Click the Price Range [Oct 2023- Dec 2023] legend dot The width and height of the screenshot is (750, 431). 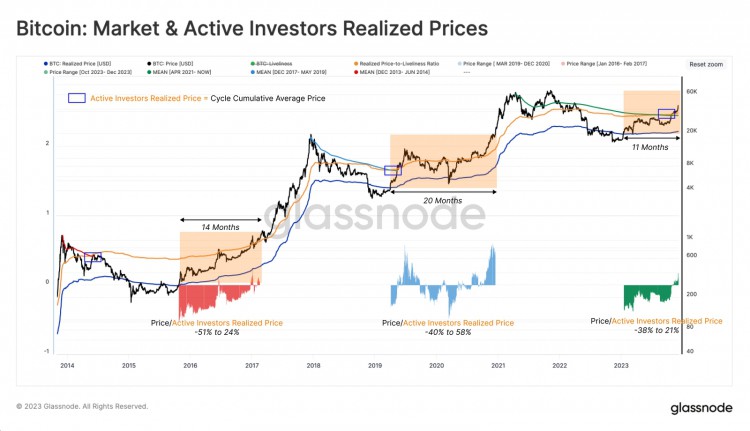point(45,72)
